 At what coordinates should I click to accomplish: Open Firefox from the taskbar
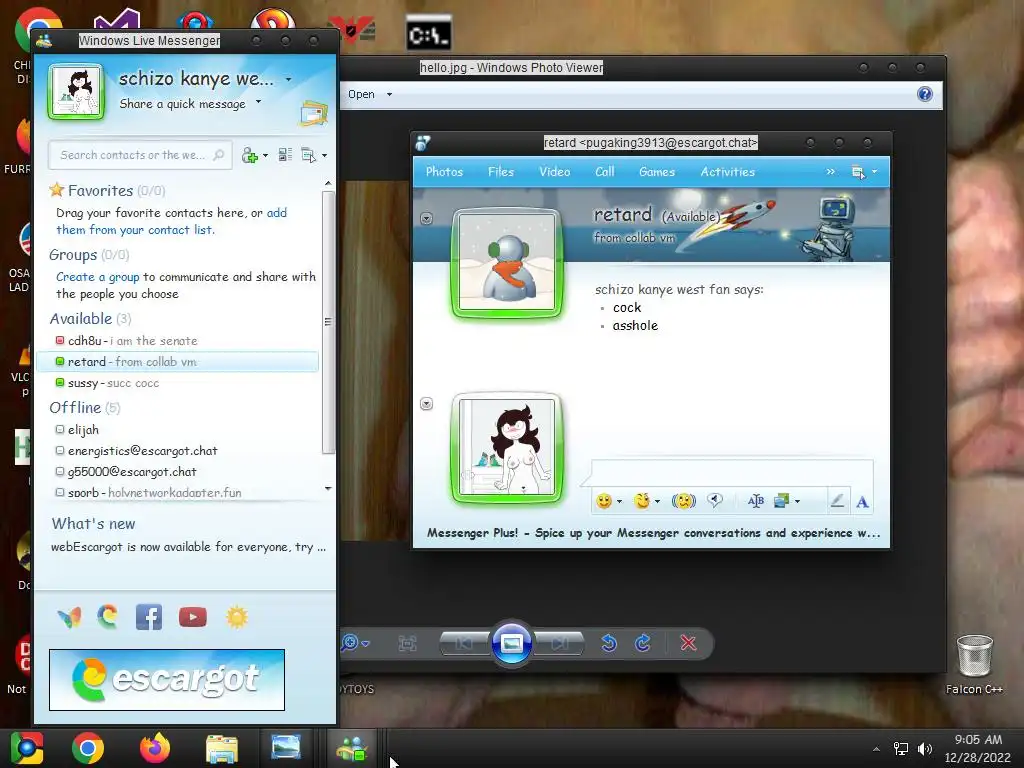155,748
